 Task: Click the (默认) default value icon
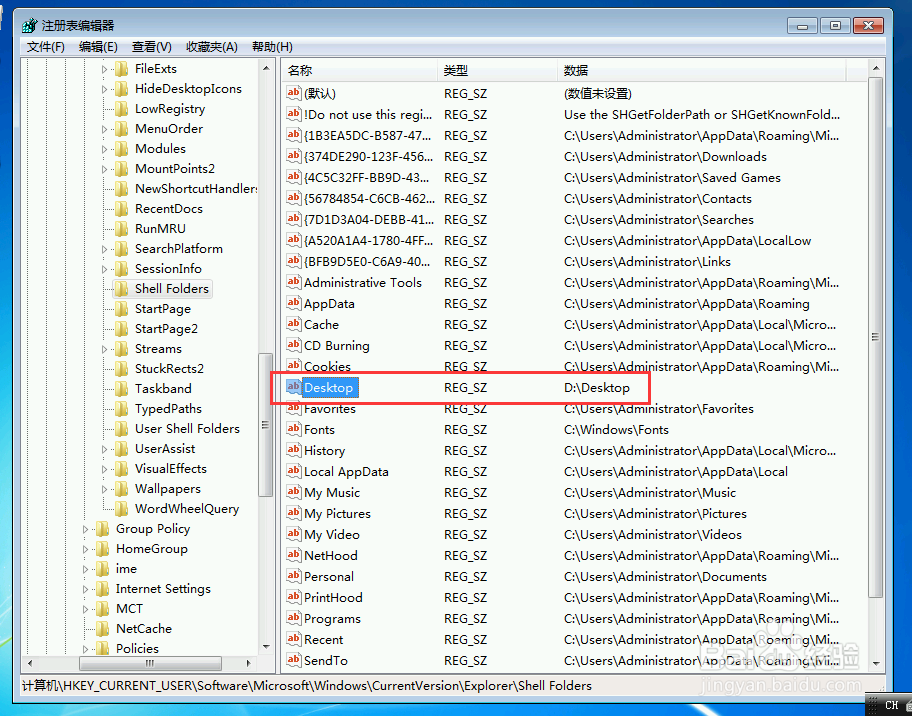293,93
